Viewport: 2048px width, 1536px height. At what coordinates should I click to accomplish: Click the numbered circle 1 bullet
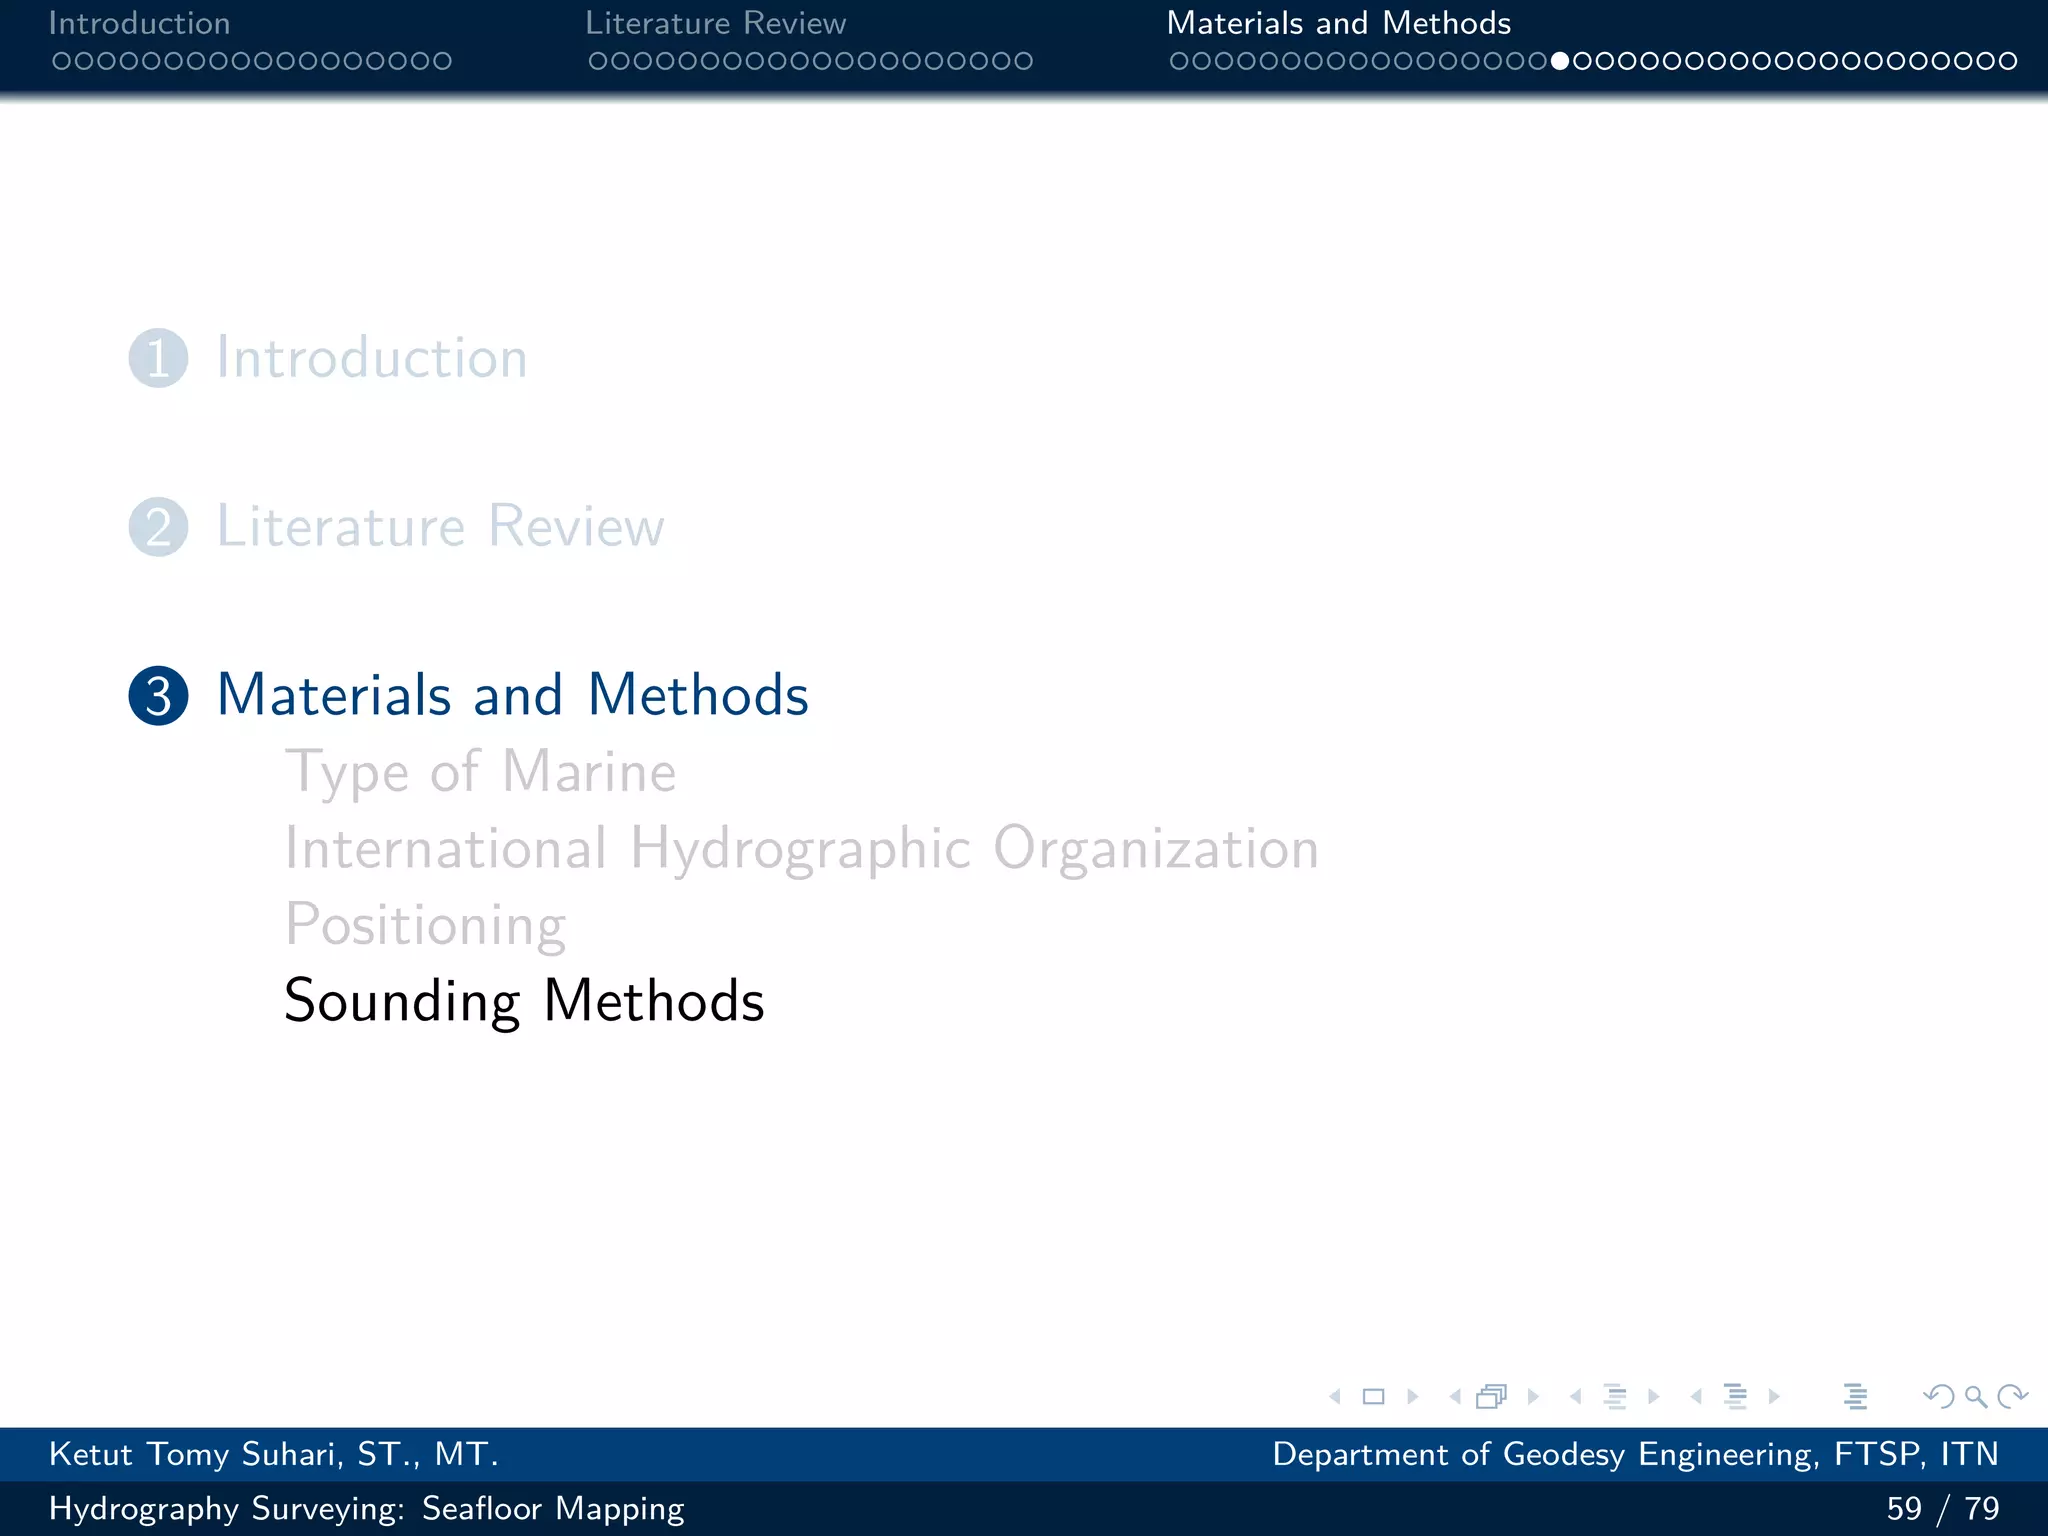point(158,358)
